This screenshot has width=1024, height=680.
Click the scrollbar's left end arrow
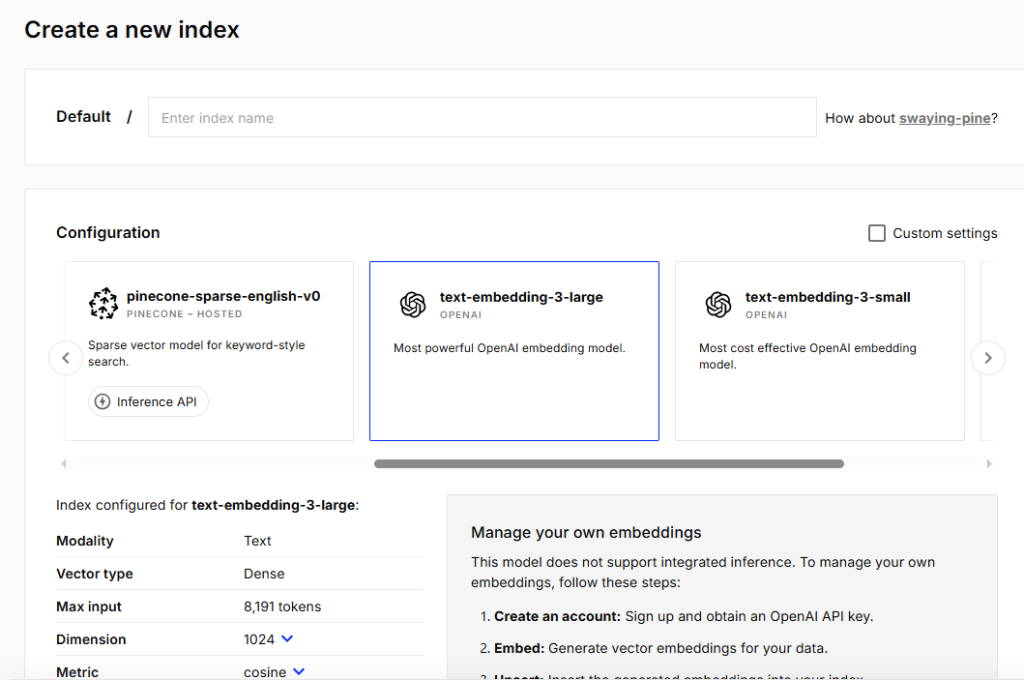pos(65,464)
